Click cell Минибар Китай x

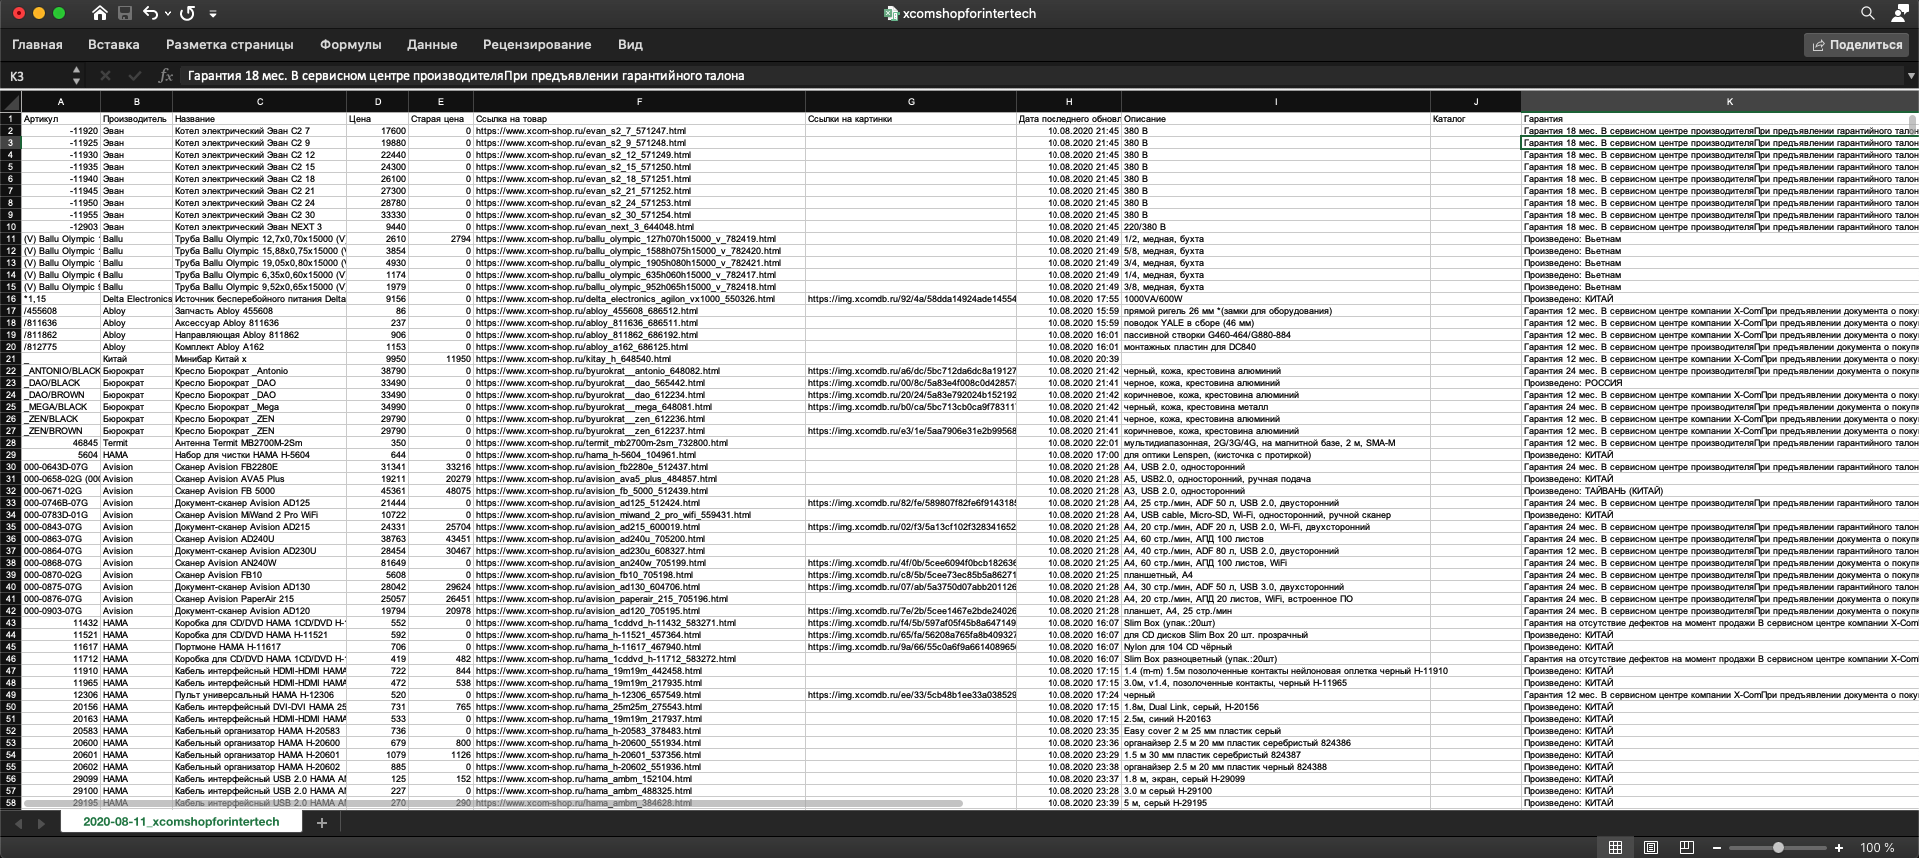260,359
